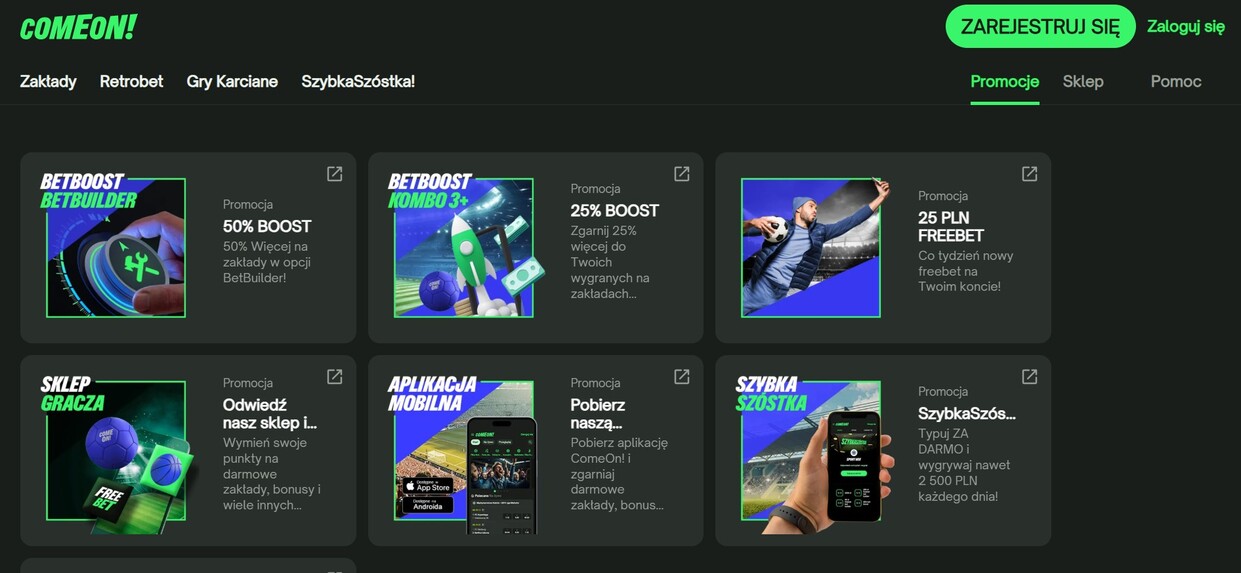Click Promocja label above 25 PLN FREEBET

943,196
